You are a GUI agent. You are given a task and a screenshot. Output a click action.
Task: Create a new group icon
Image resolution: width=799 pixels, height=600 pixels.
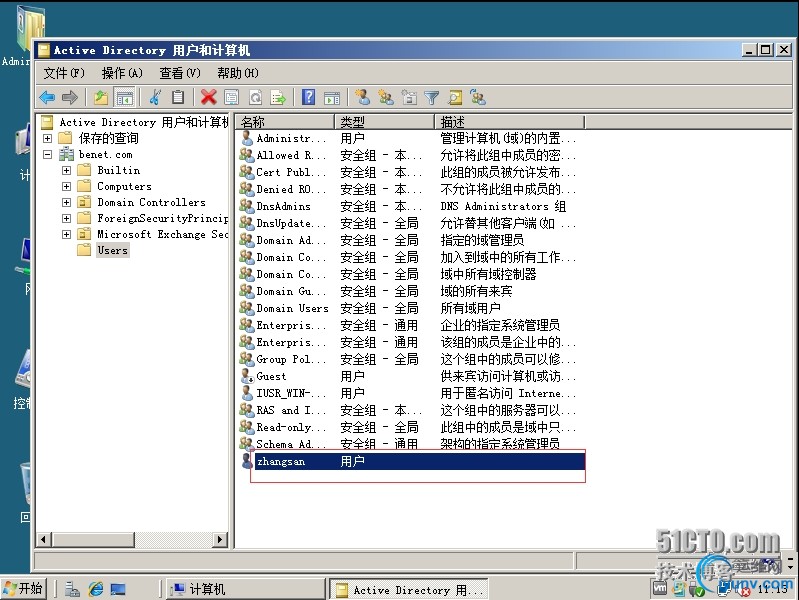click(x=386, y=97)
